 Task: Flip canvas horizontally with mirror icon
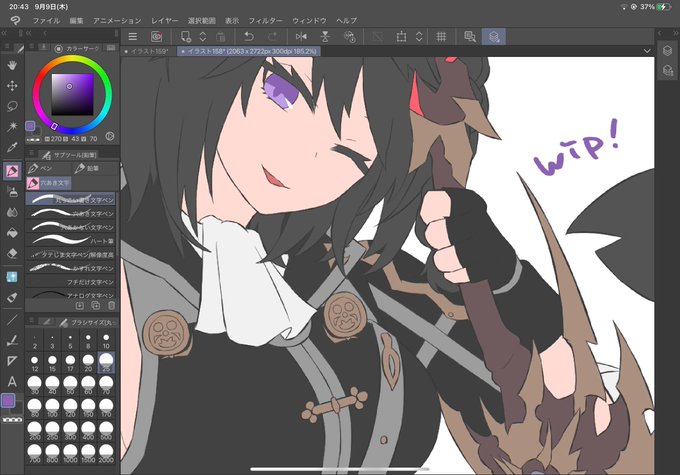point(301,37)
